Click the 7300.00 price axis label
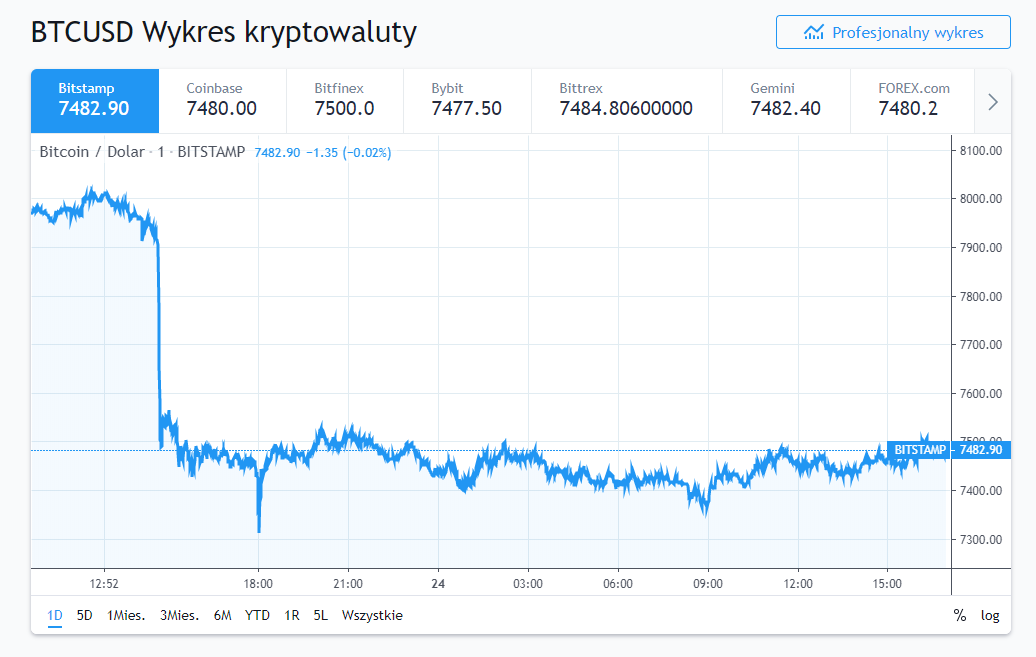The width and height of the screenshot is (1036, 657). (x=980, y=539)
